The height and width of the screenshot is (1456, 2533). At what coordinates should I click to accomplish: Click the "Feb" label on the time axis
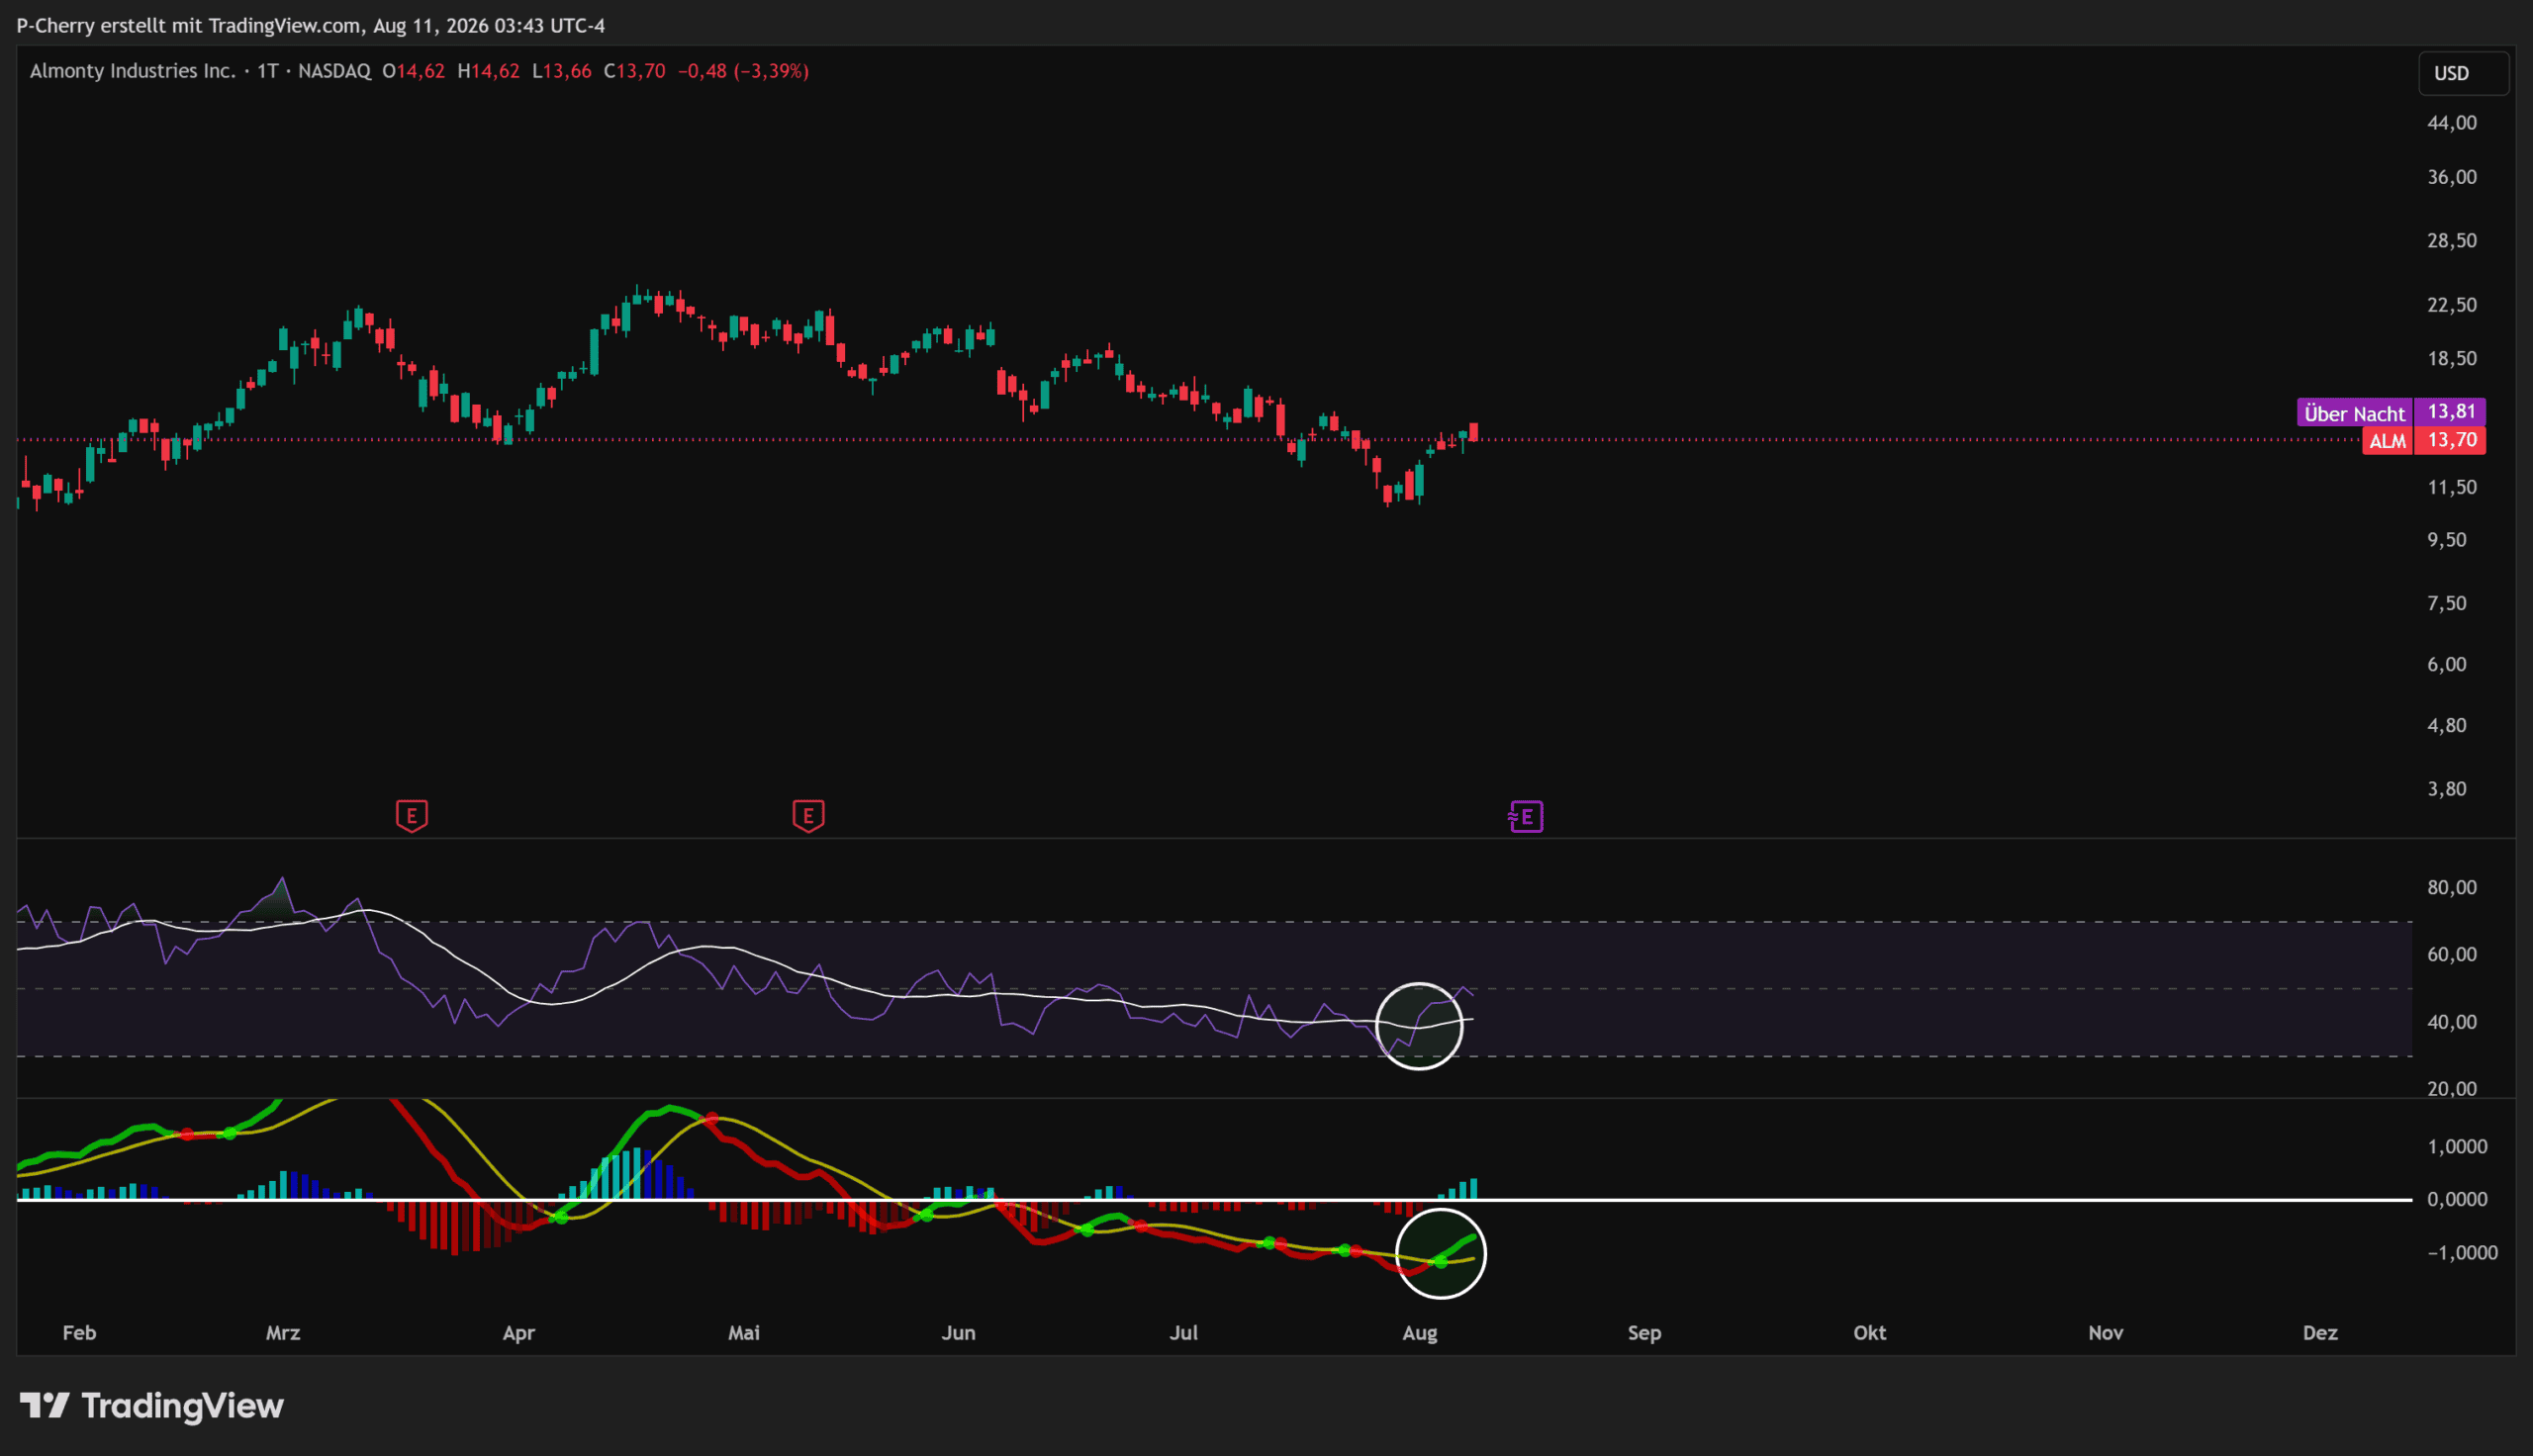point(79,1333)
